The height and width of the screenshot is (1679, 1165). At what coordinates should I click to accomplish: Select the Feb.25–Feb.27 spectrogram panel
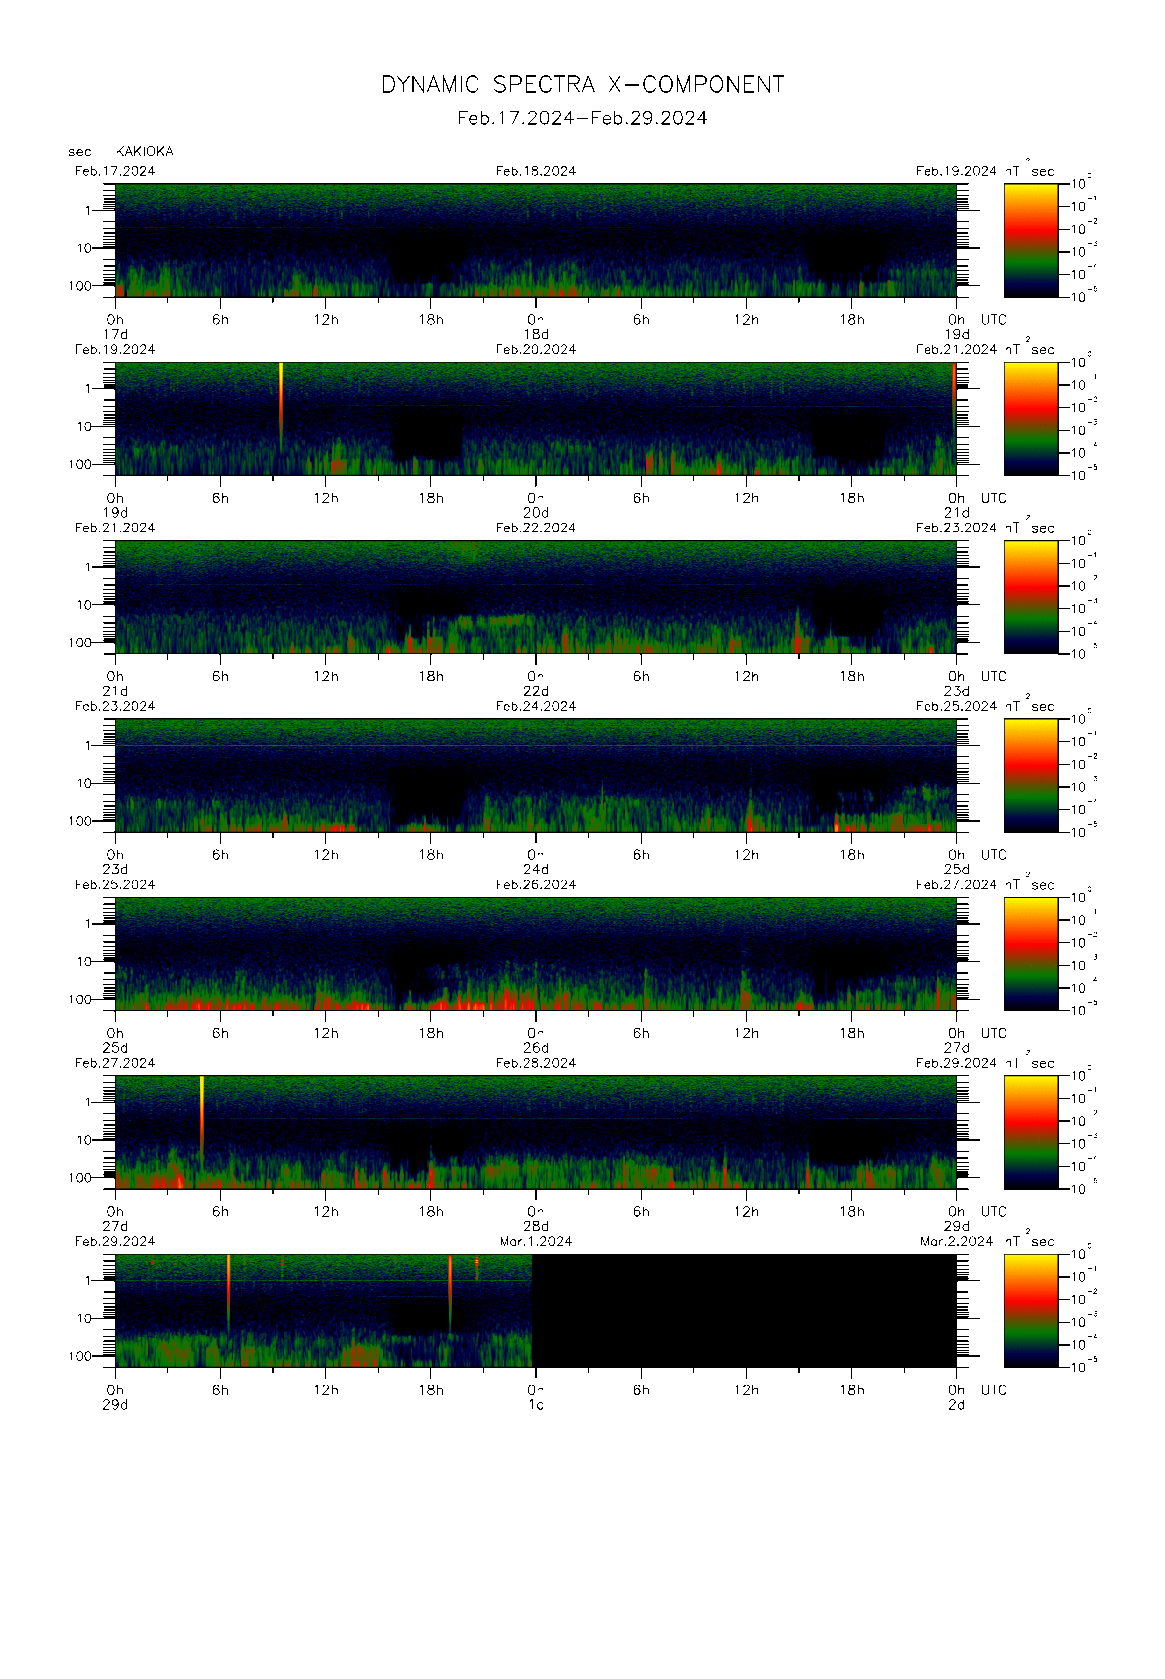pos(536,954)
